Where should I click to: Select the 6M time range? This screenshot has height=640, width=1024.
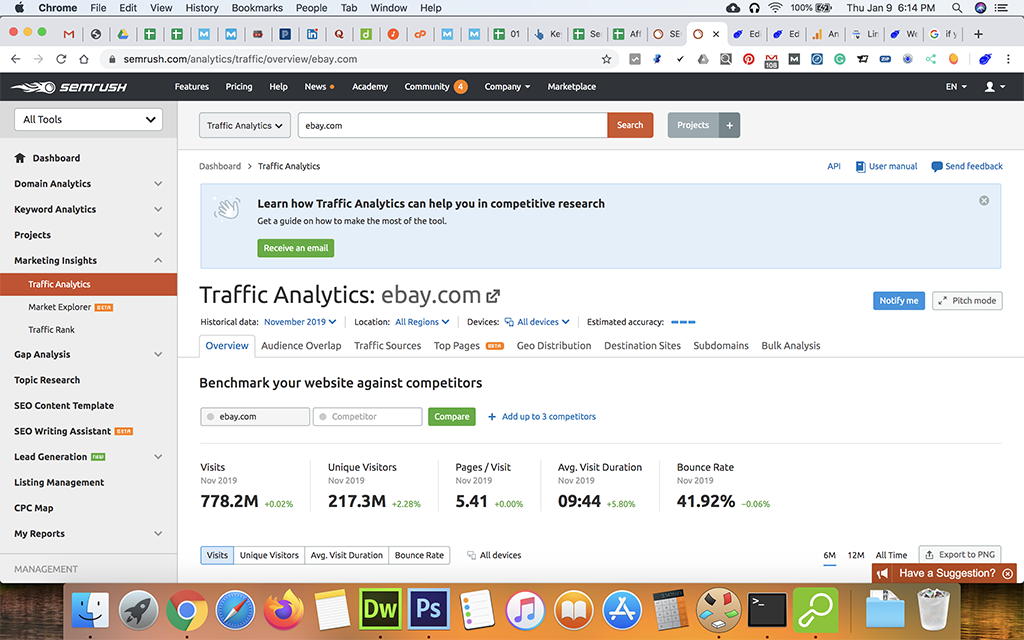(x=829, y=555)
